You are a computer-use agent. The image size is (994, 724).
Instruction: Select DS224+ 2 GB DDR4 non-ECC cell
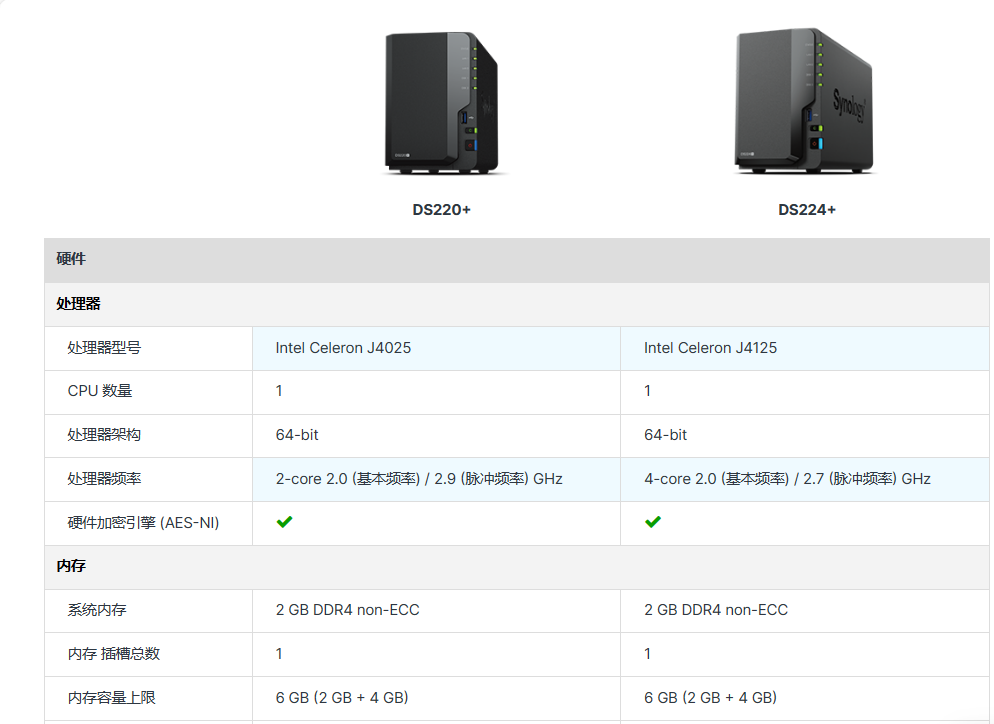coord(804,611)
